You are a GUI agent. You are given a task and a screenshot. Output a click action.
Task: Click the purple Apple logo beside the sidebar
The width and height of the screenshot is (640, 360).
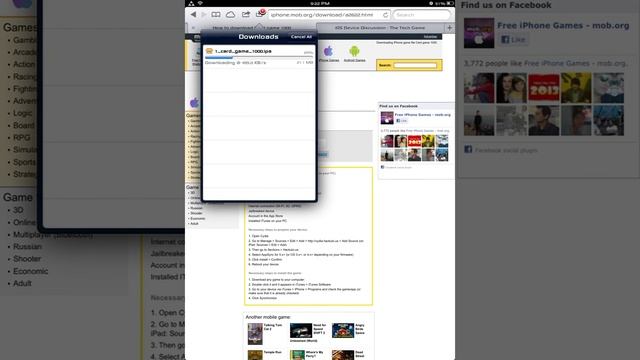click(x=194, y=102)
